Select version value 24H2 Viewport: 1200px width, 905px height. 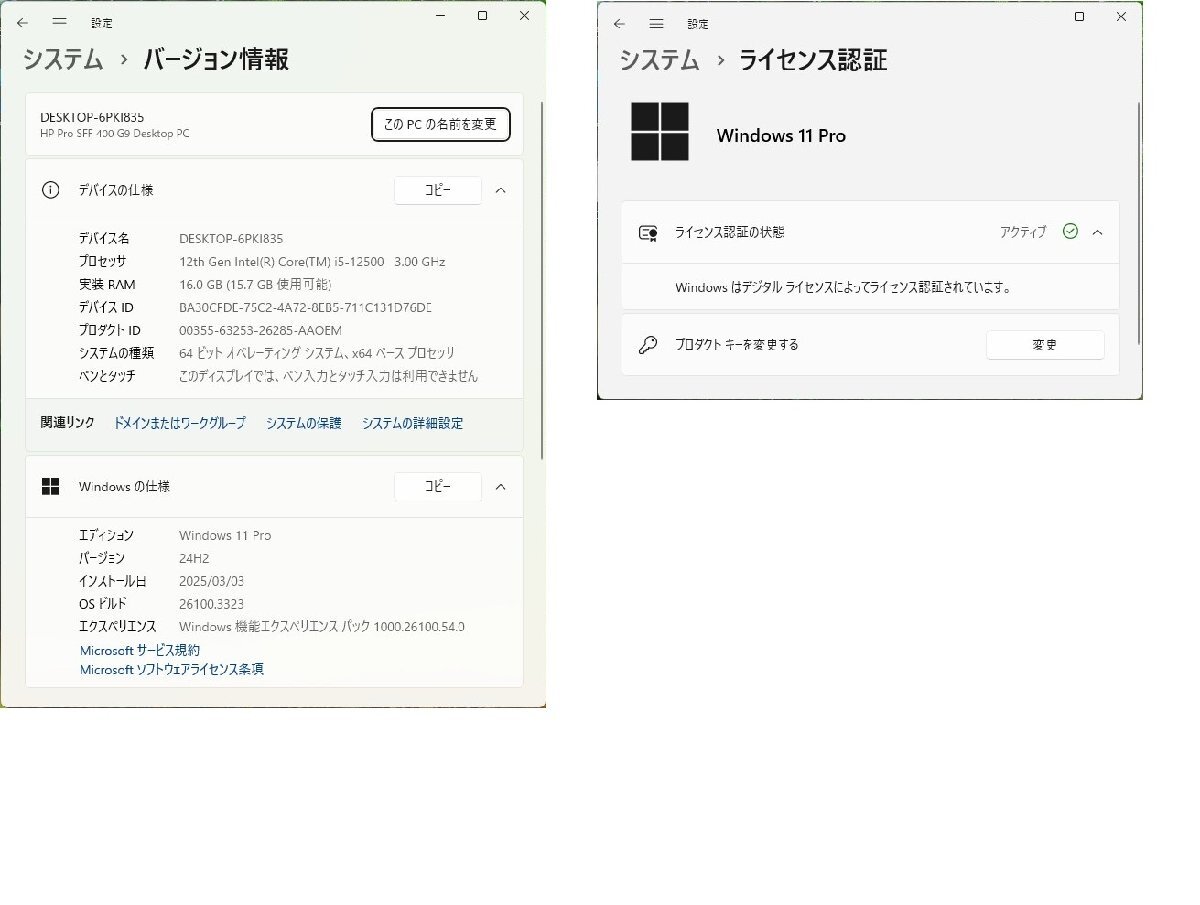point(194,558)
